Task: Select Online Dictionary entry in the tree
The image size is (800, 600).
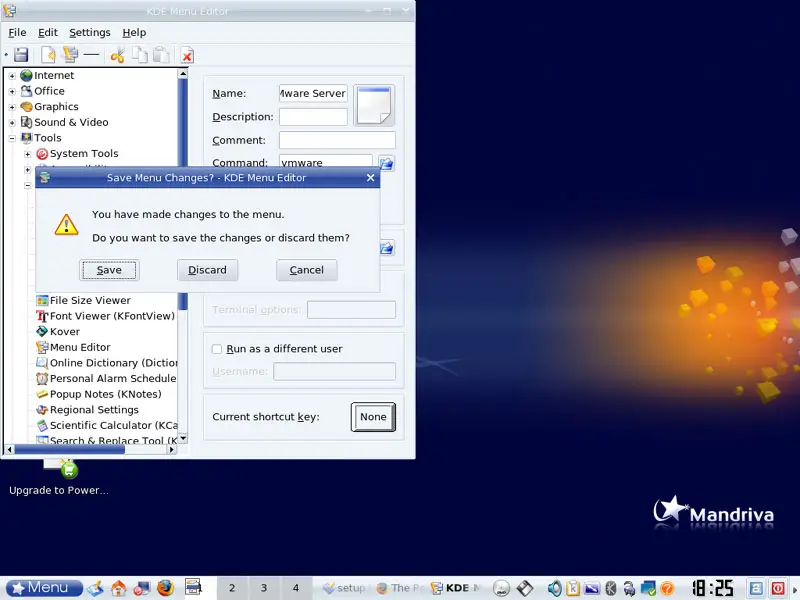Action: (x=107, y=363)
